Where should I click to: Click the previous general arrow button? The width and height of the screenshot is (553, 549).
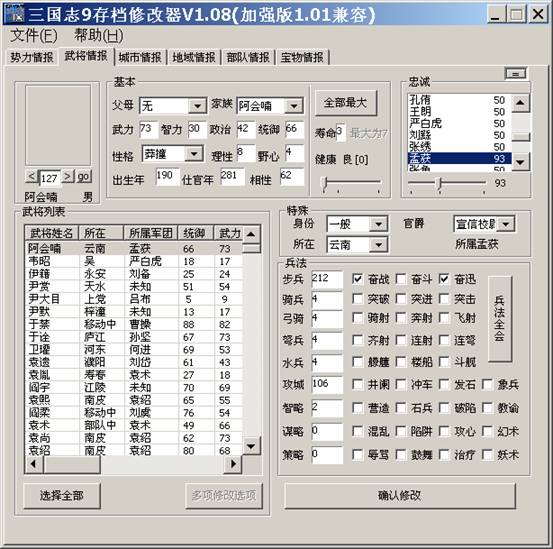point(31,176)
